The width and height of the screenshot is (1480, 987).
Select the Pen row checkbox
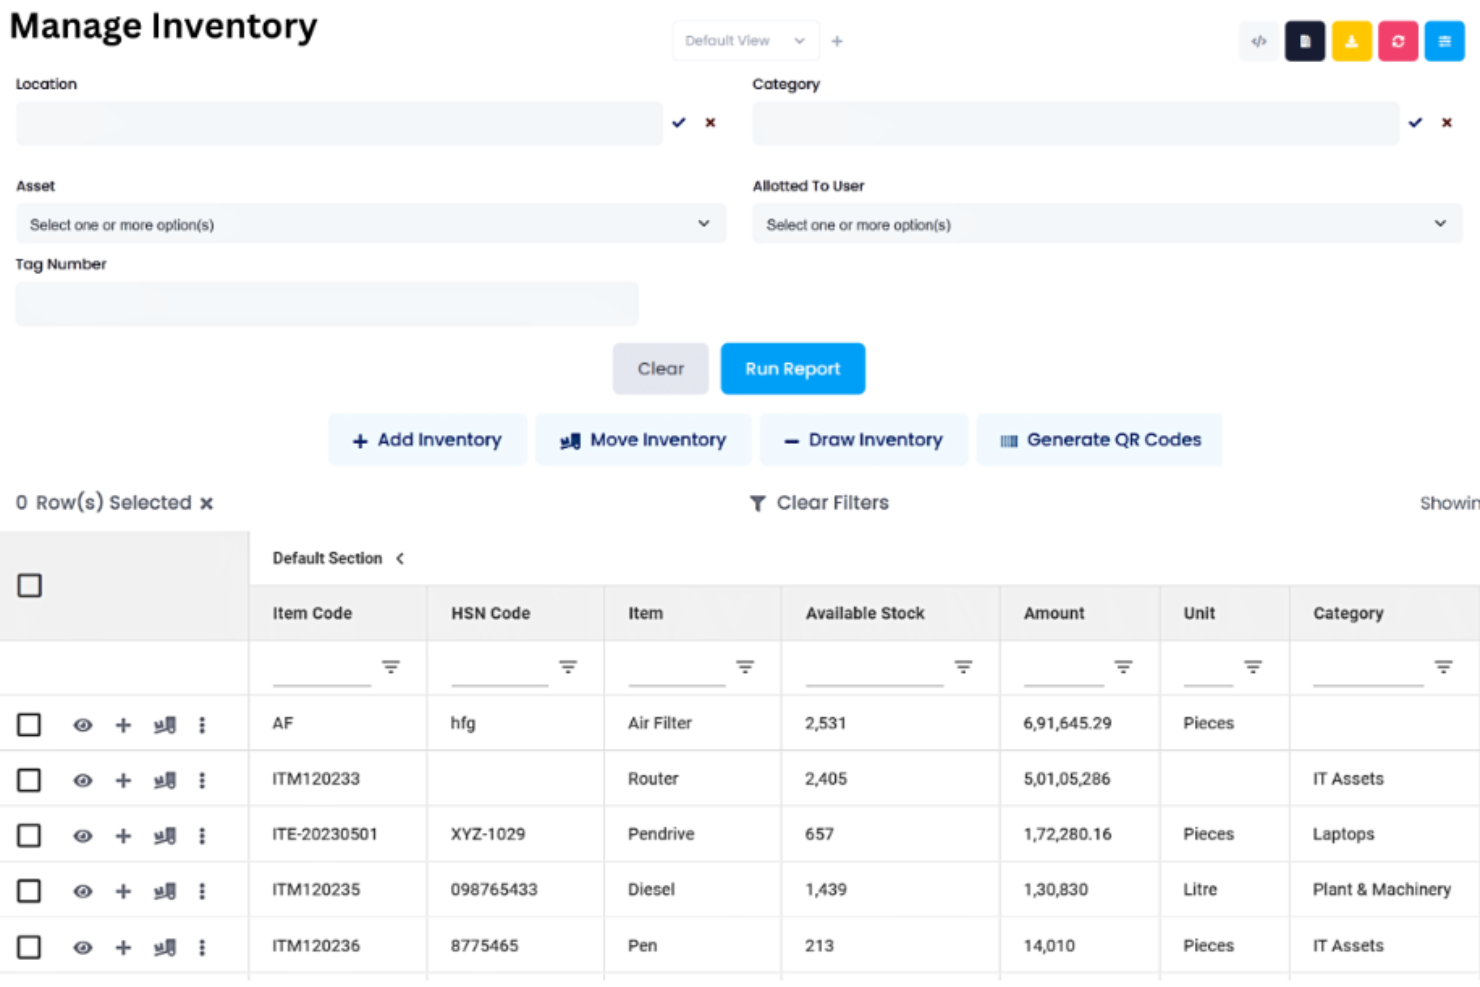[x=29, y=947]
